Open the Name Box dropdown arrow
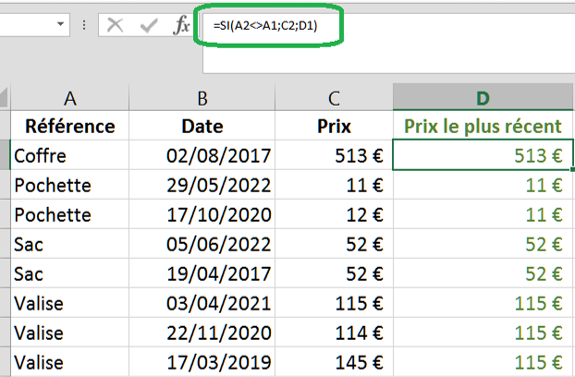The image size is (575, 377). [61, 25]
